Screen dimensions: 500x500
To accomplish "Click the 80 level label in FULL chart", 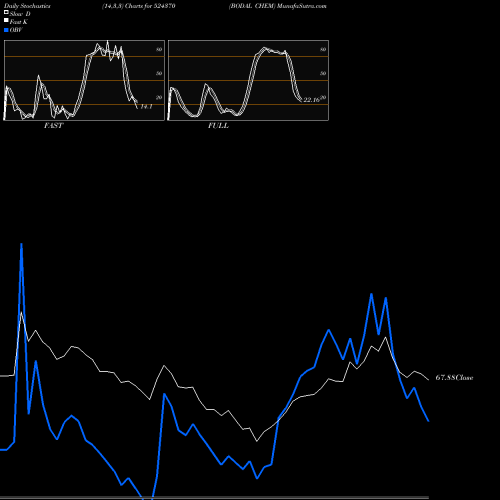I will (323, 49).
